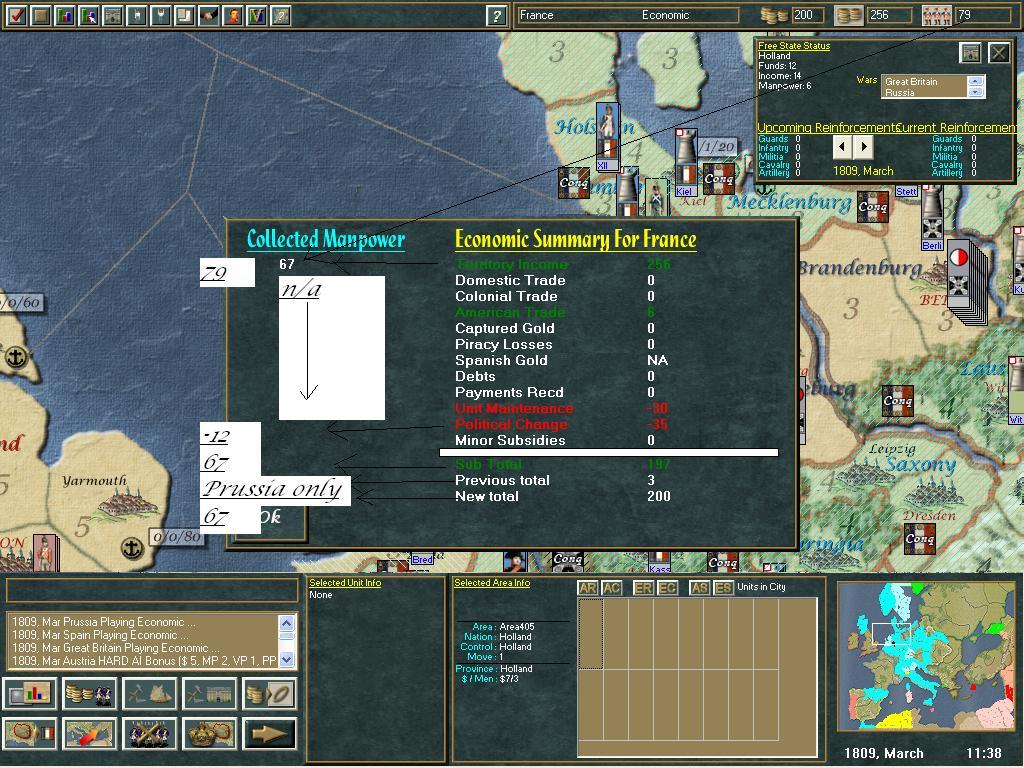The image size is (1024, 768).
Task: Click the build ship production button
Action: 150,694
